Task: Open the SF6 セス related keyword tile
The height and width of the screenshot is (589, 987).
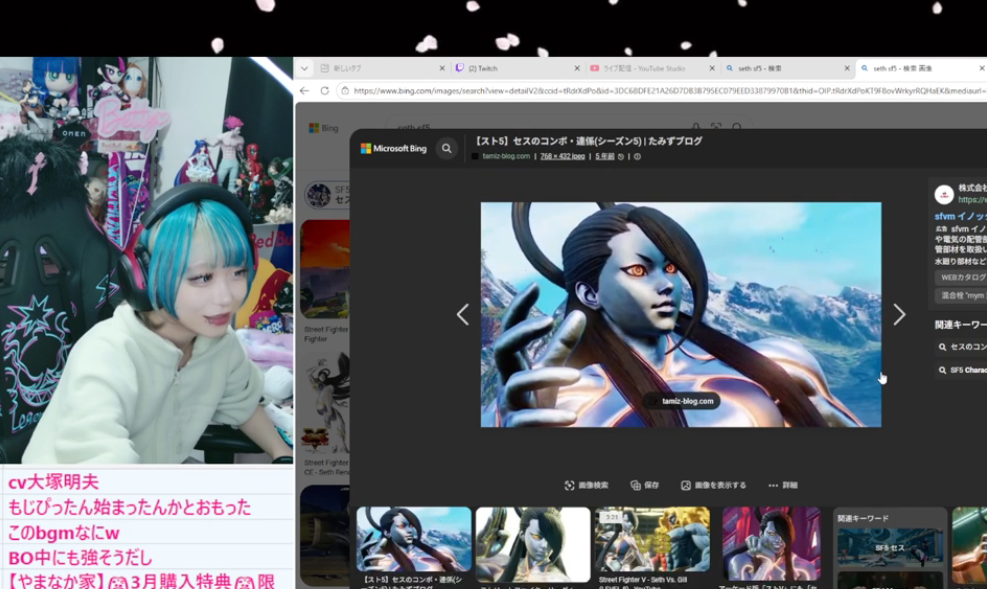Action: click(x=890, y=547)
